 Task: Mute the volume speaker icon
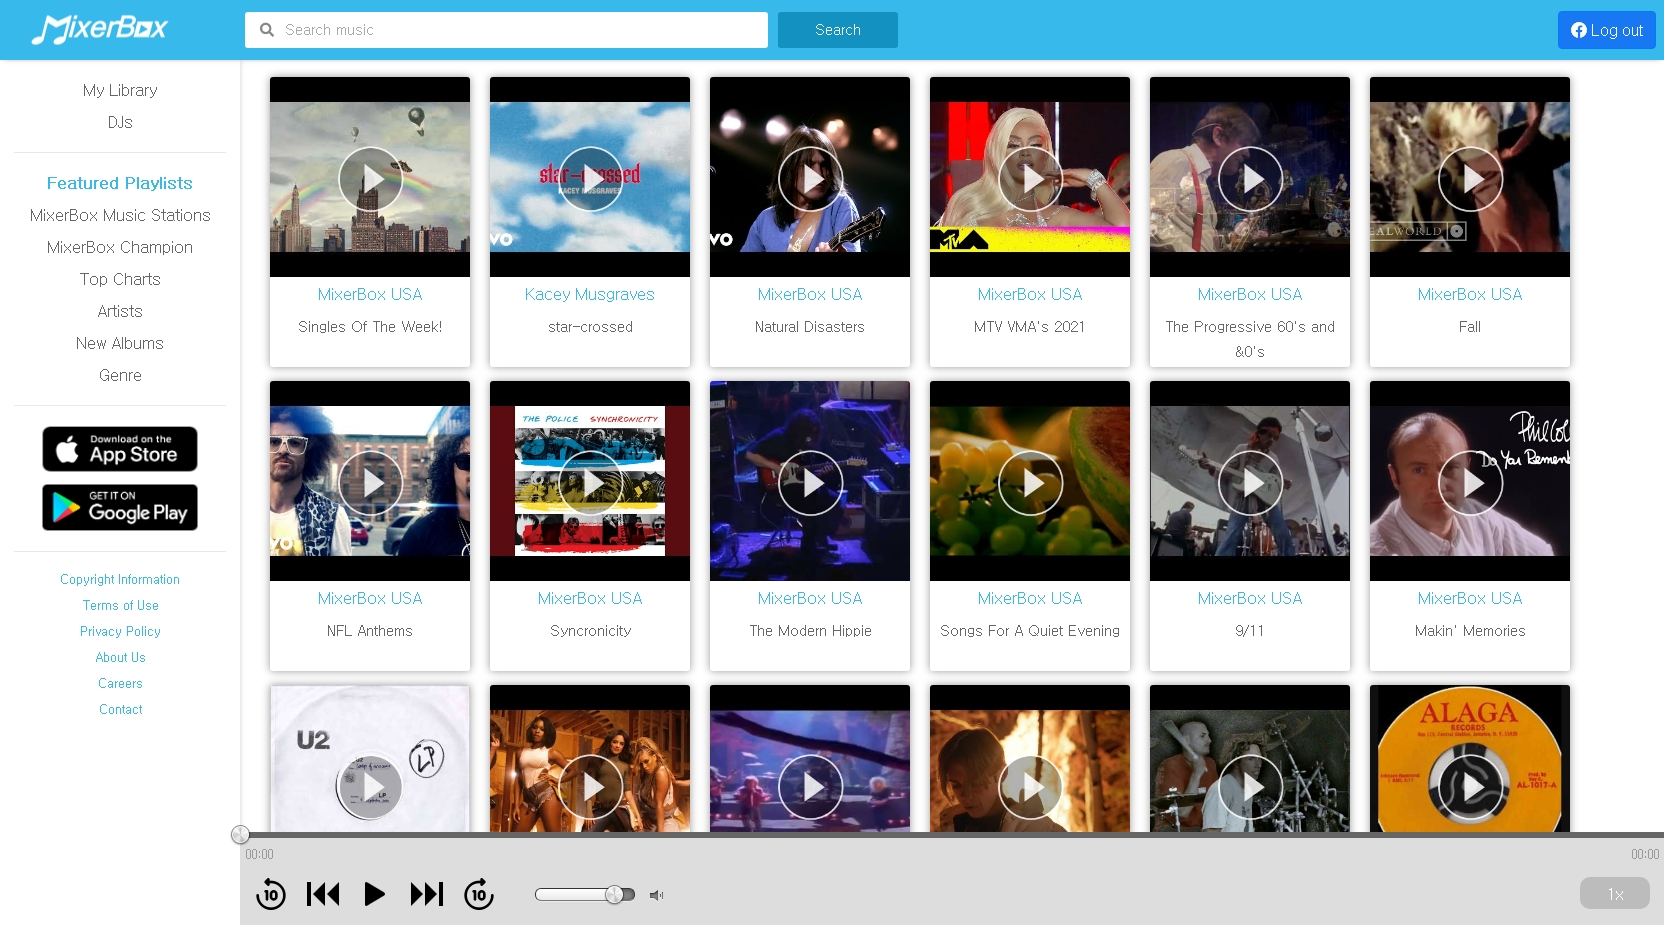click(x=656, y=895)
